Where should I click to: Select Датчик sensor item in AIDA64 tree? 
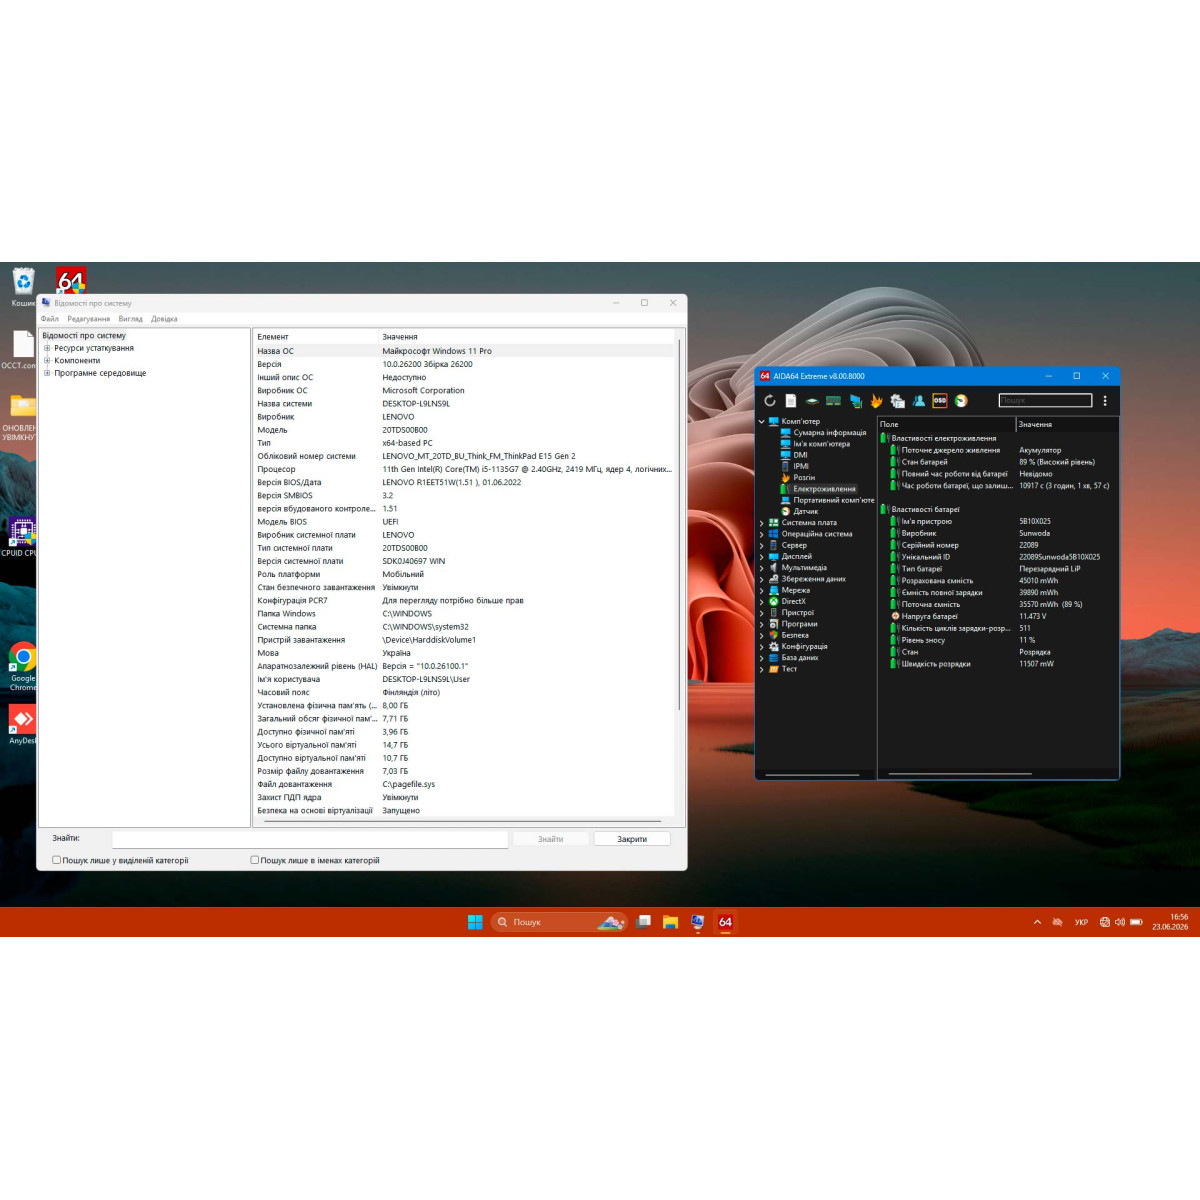tap(805, 511)
